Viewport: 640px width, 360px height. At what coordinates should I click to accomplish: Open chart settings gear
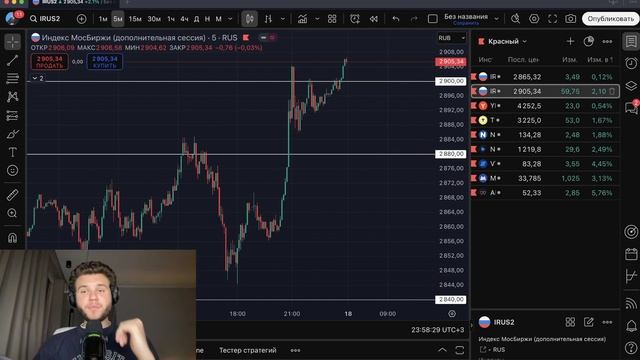pyautogui.click(x=534, y=19)
